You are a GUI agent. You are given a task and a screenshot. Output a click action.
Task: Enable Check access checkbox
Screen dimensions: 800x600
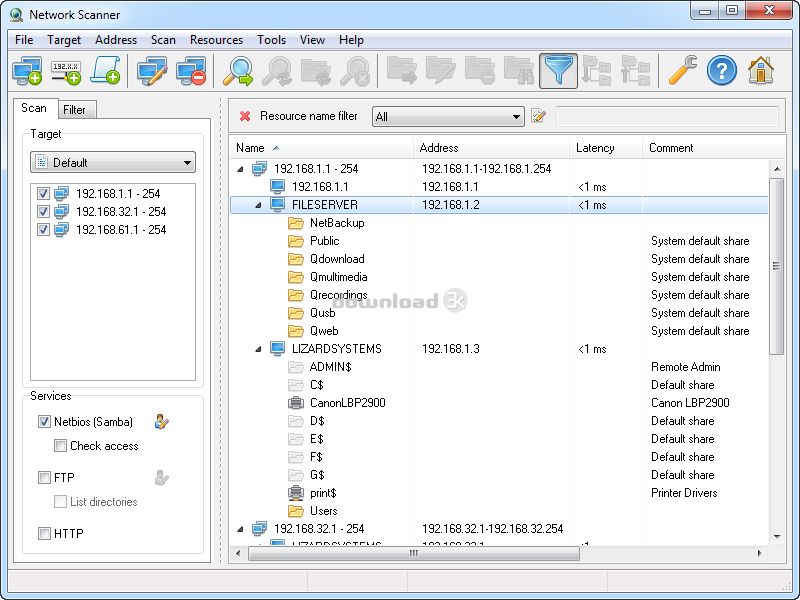pos(60,446)
